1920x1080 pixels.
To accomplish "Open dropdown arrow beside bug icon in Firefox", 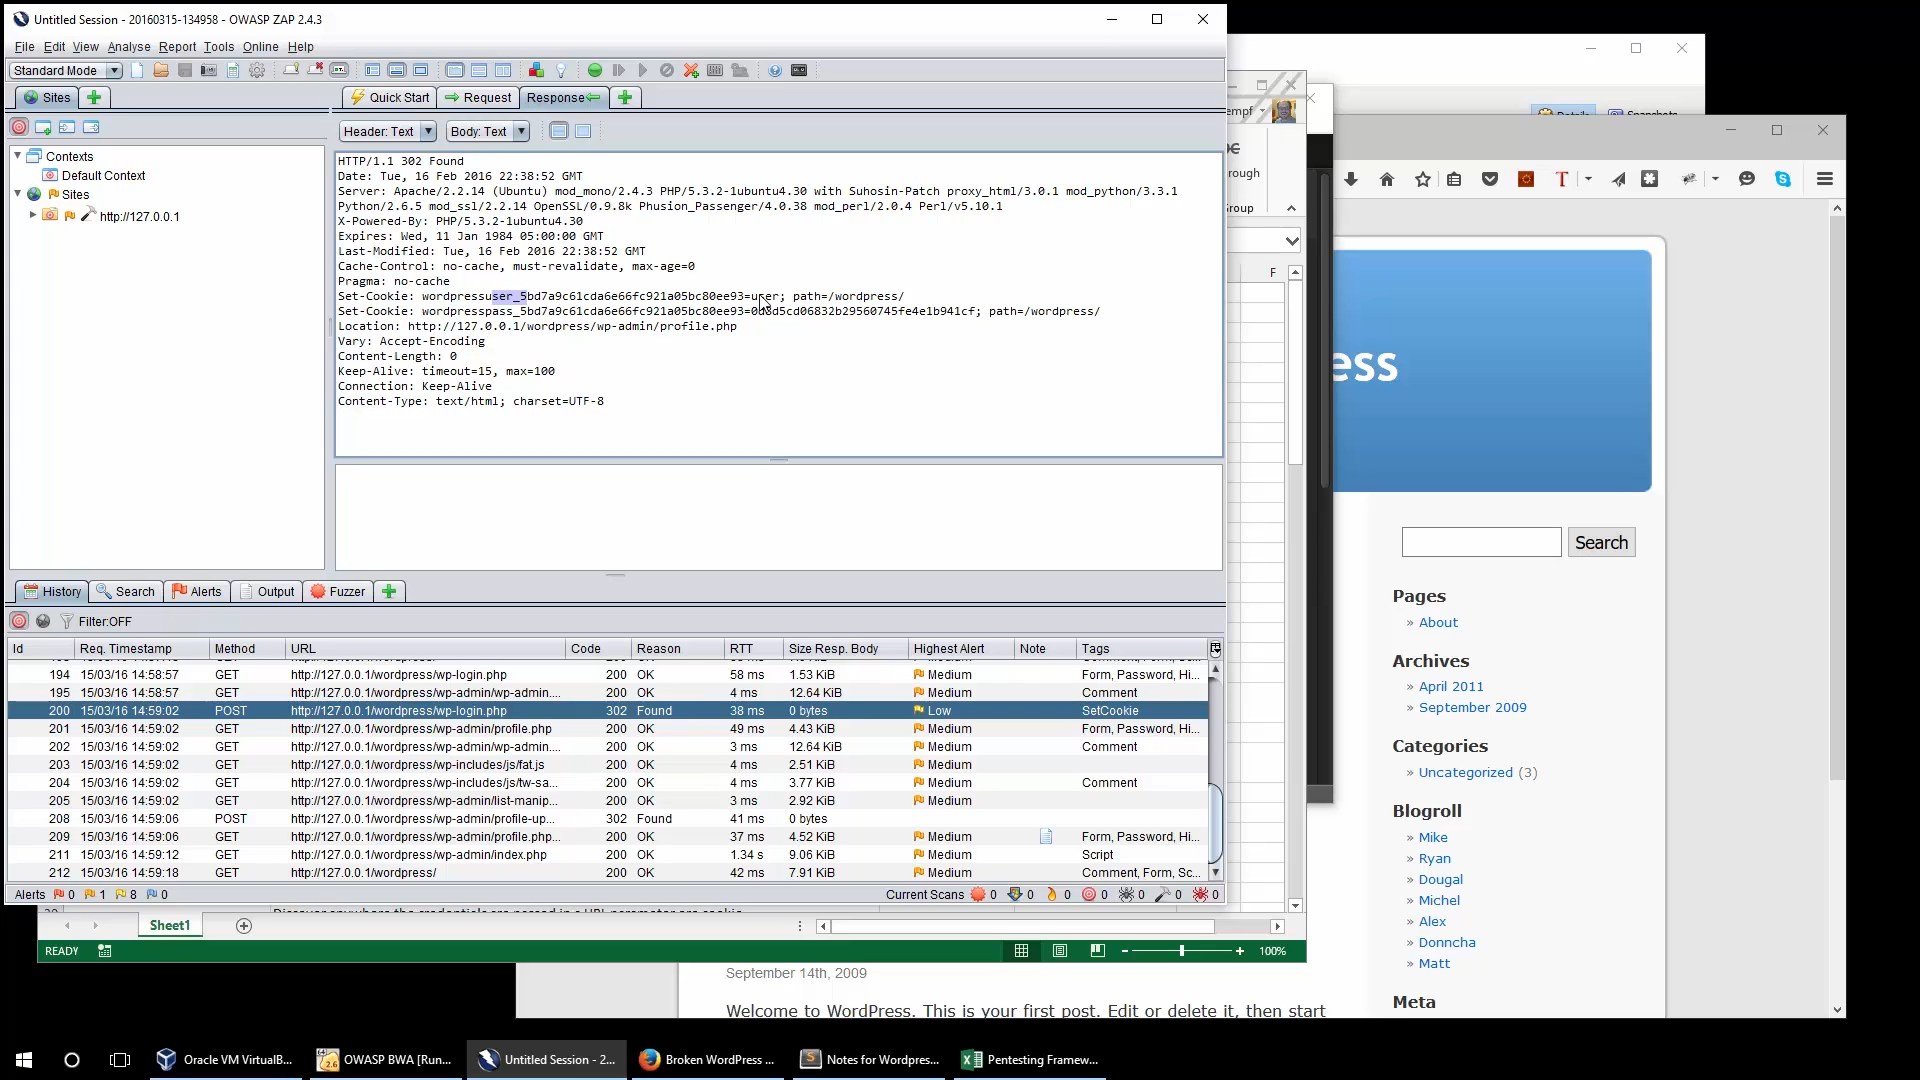I will (x=1715, y=179).
